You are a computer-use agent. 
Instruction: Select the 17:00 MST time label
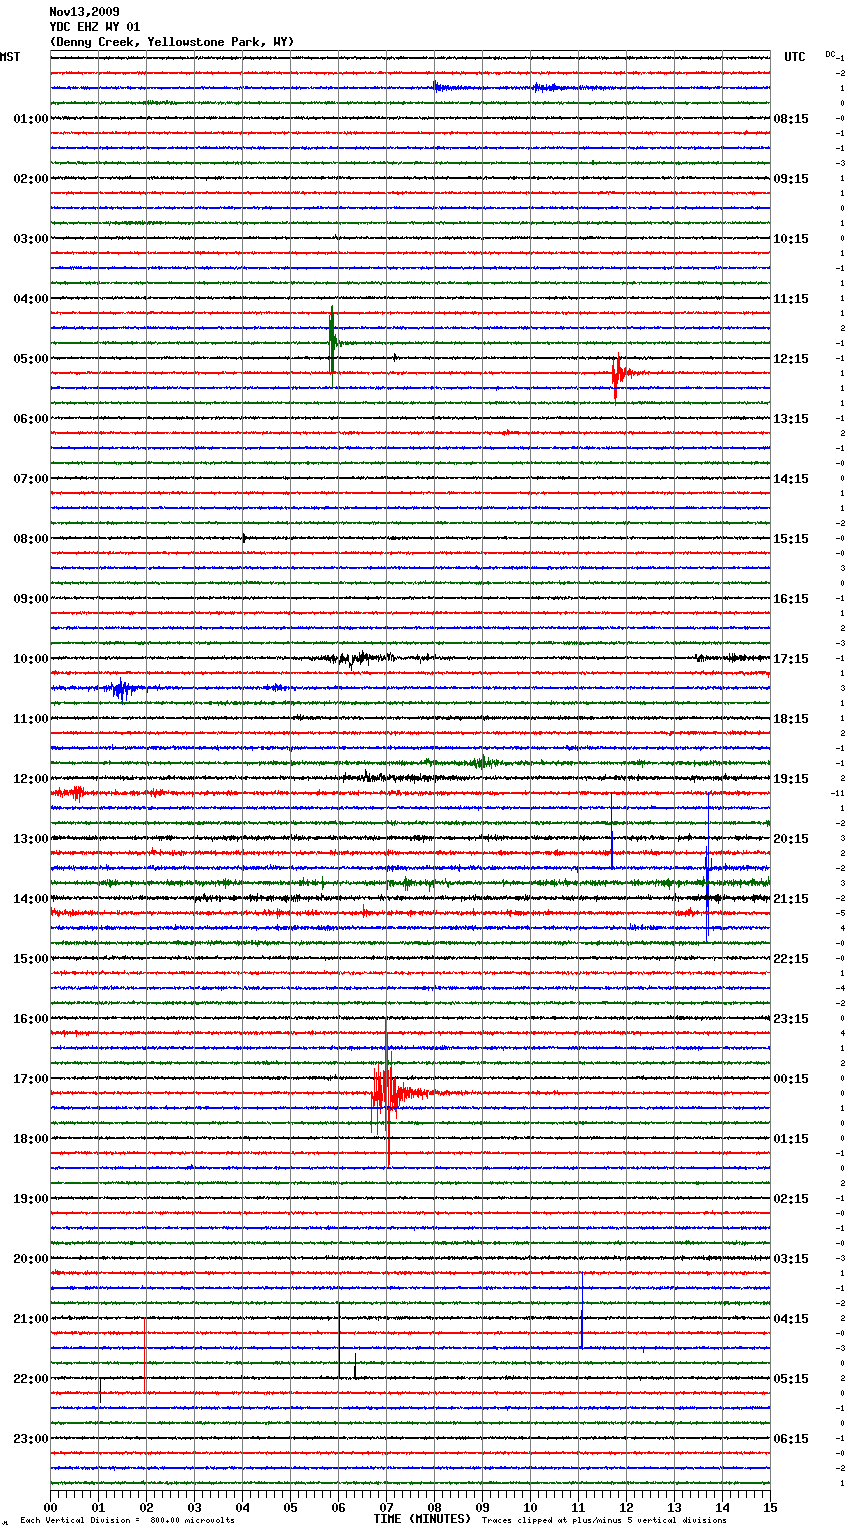coord(30,1079)
